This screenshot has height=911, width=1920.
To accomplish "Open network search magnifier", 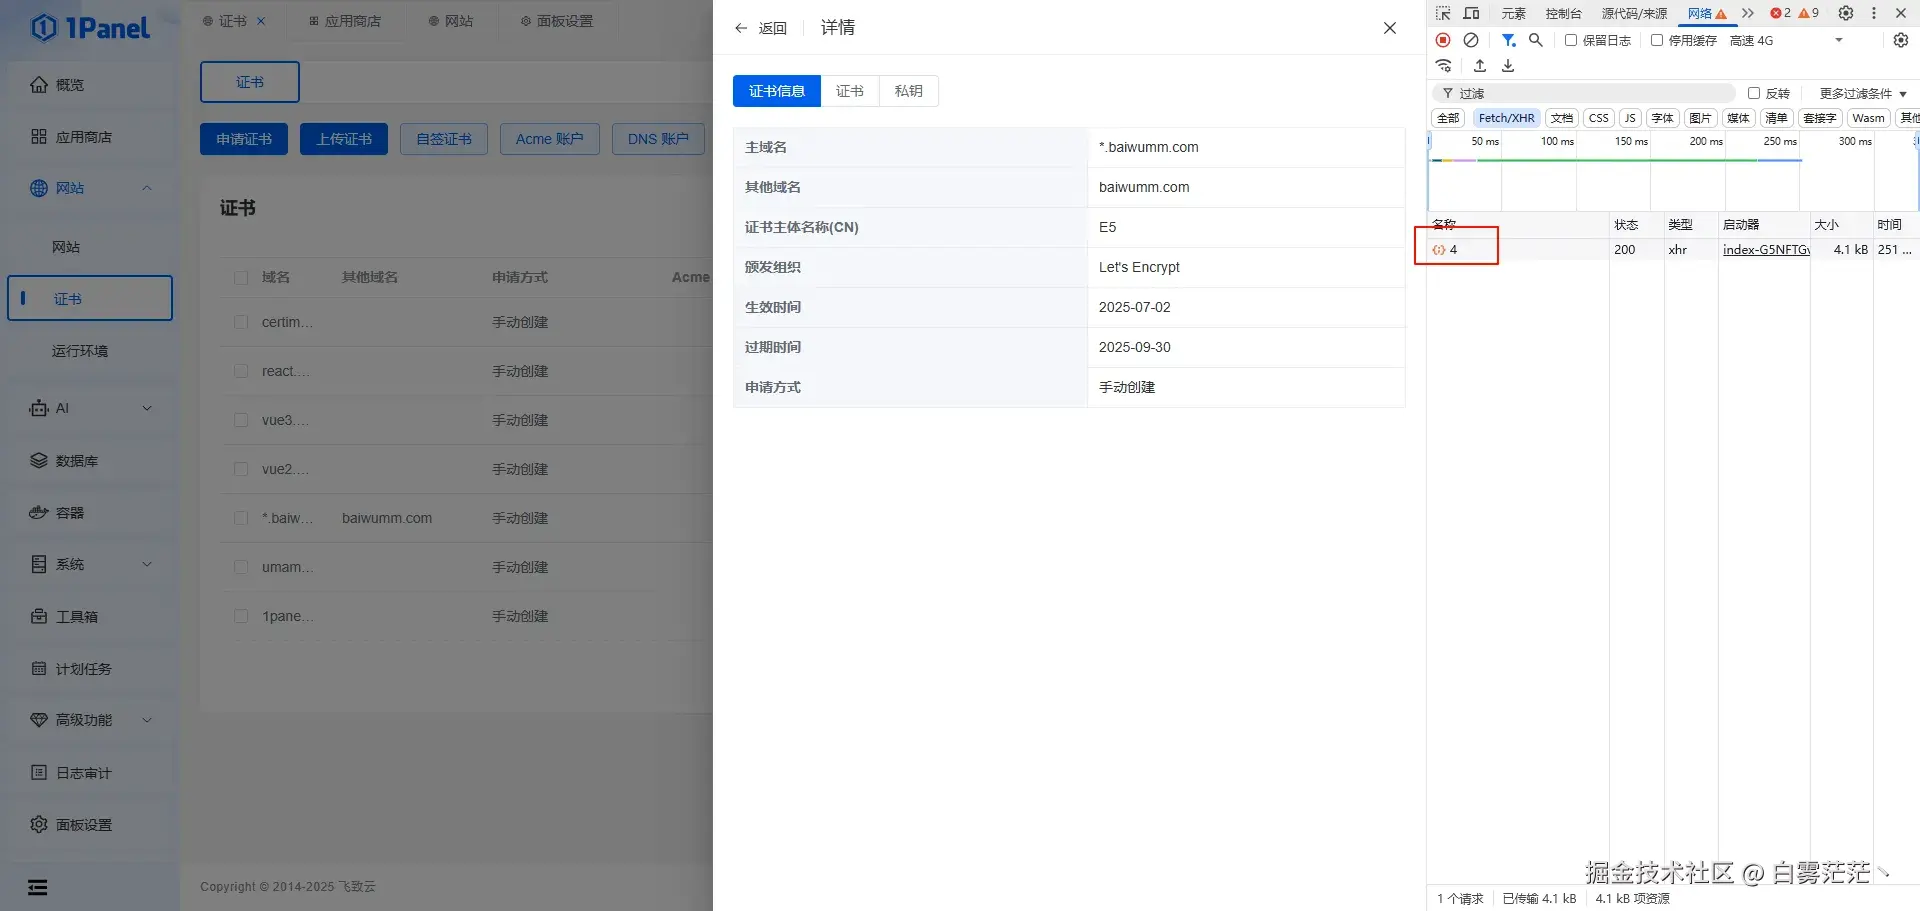I will [1536, 40].
